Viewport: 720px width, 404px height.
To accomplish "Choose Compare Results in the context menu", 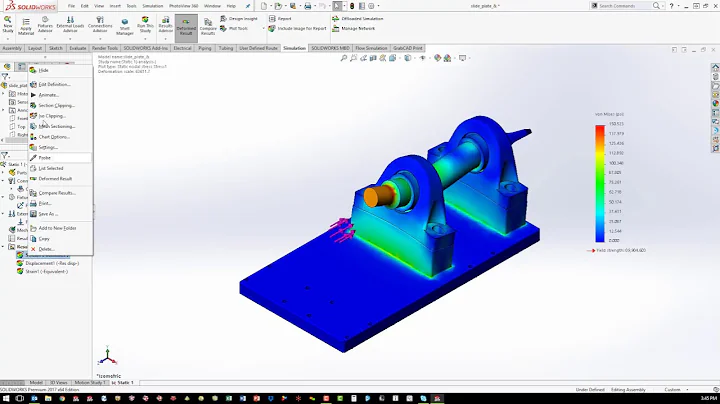I will (x=60, y=193).
